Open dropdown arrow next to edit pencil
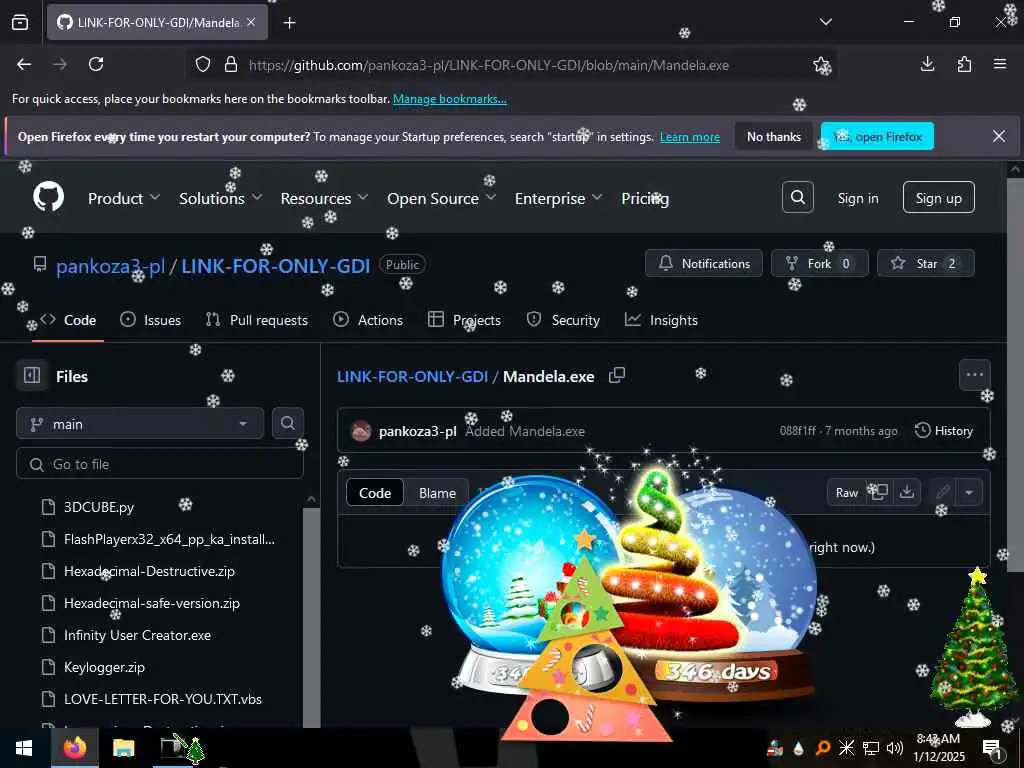This screenshot has width=1024, height=768. tap(969, 492)
